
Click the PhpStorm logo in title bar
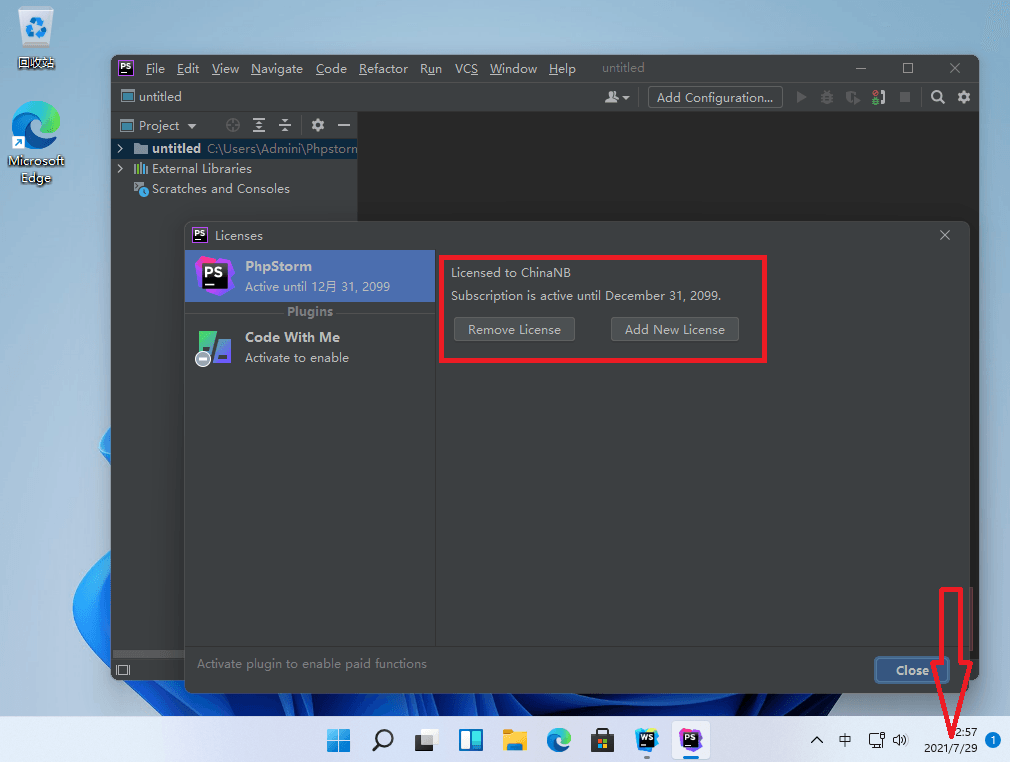126,68
